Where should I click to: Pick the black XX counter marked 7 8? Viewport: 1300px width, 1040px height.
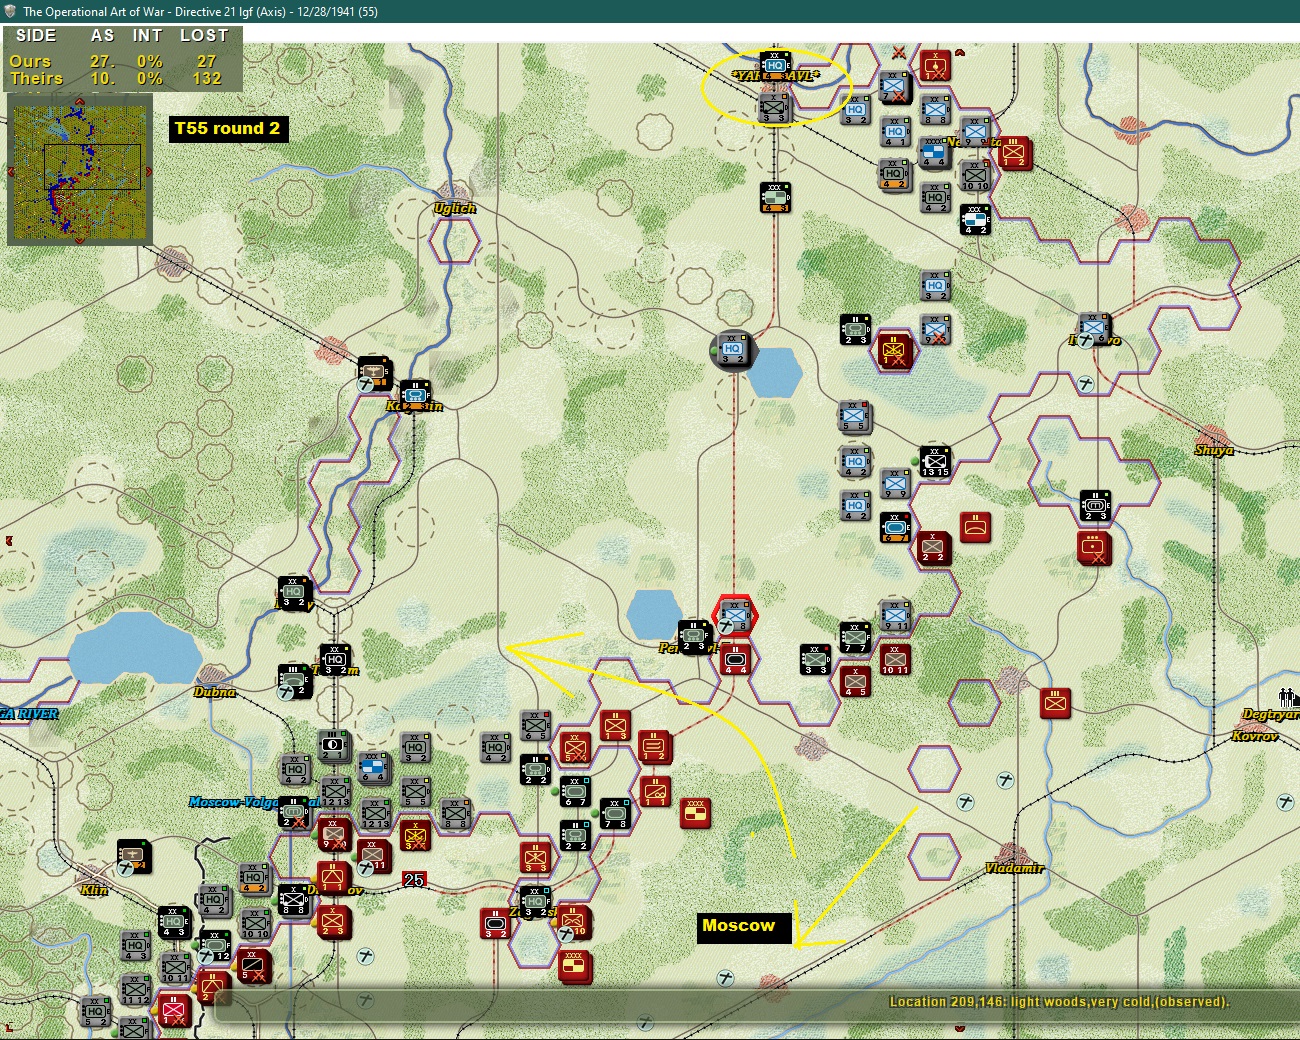(615, 813)
